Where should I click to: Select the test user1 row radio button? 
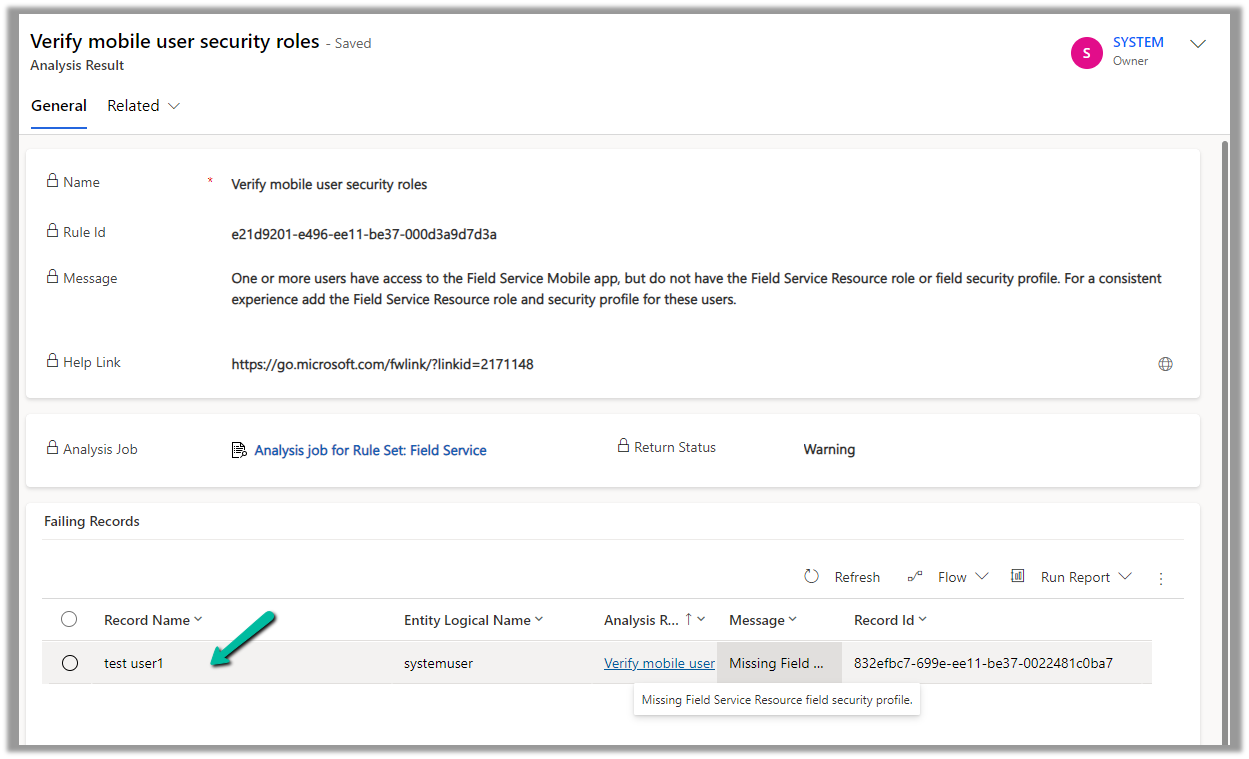click(70, 663)
